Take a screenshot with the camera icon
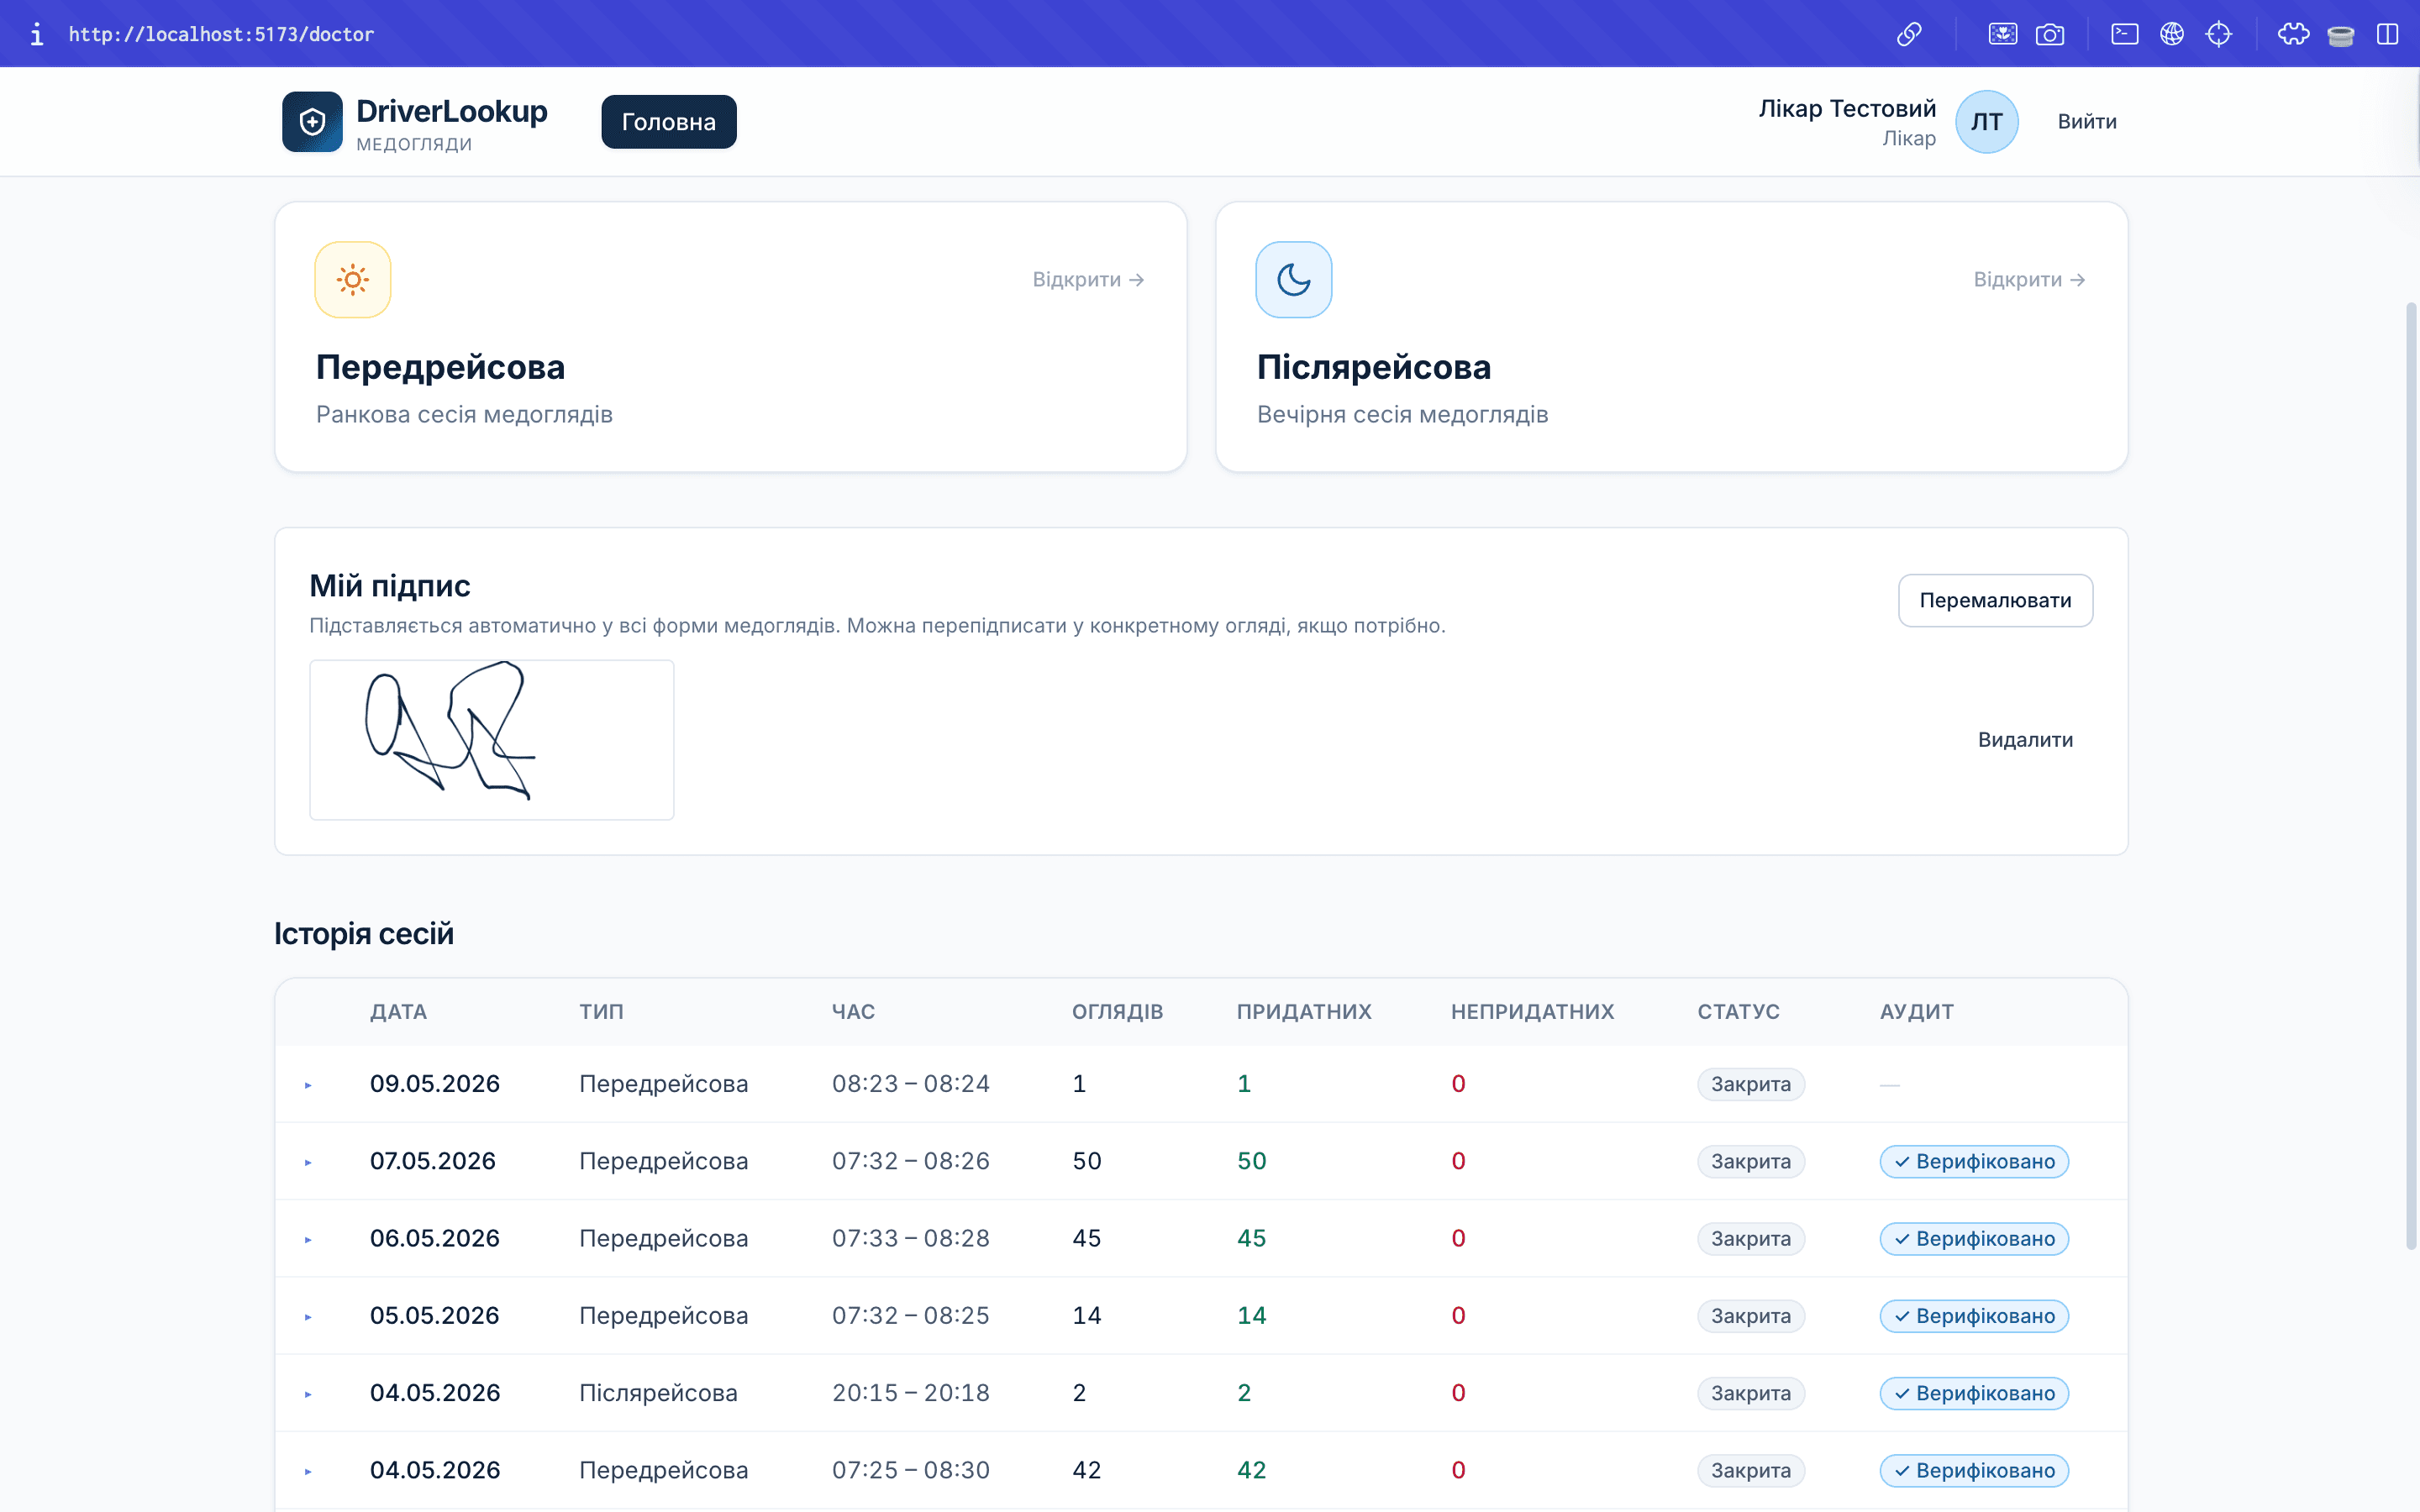This screenshot has width=2420, height=1512. coord(2049,34)
